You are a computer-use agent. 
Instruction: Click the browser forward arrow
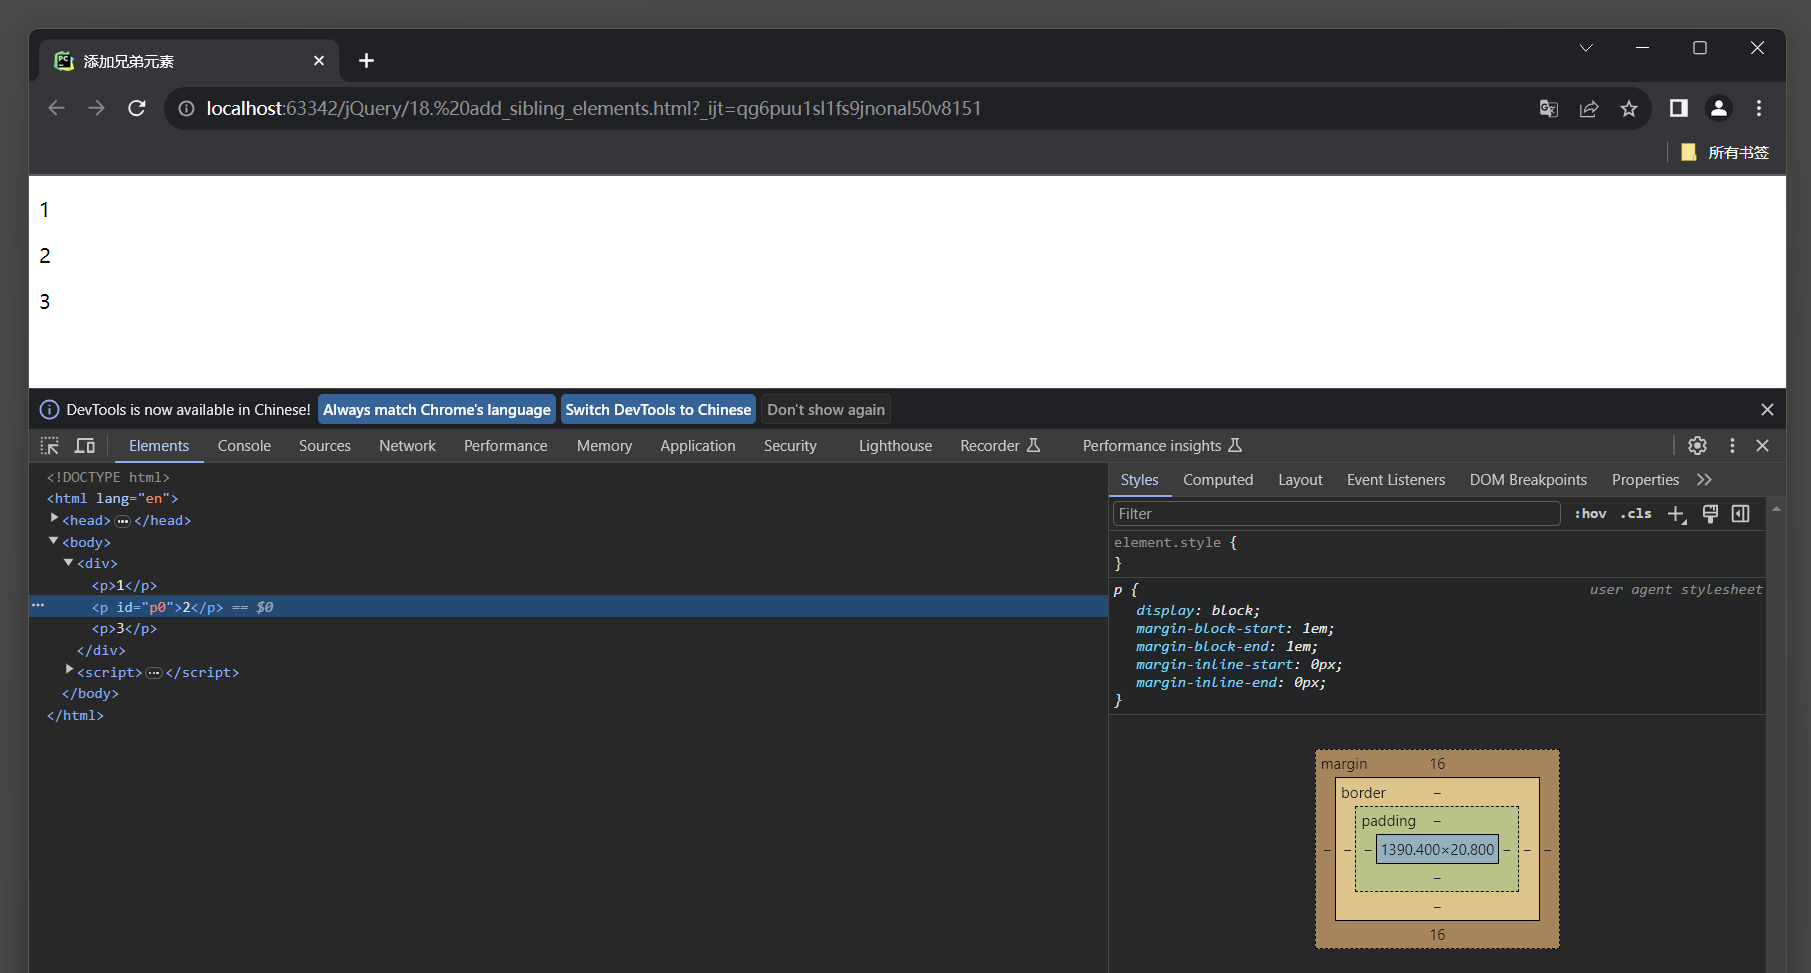(x=97, y=108)
